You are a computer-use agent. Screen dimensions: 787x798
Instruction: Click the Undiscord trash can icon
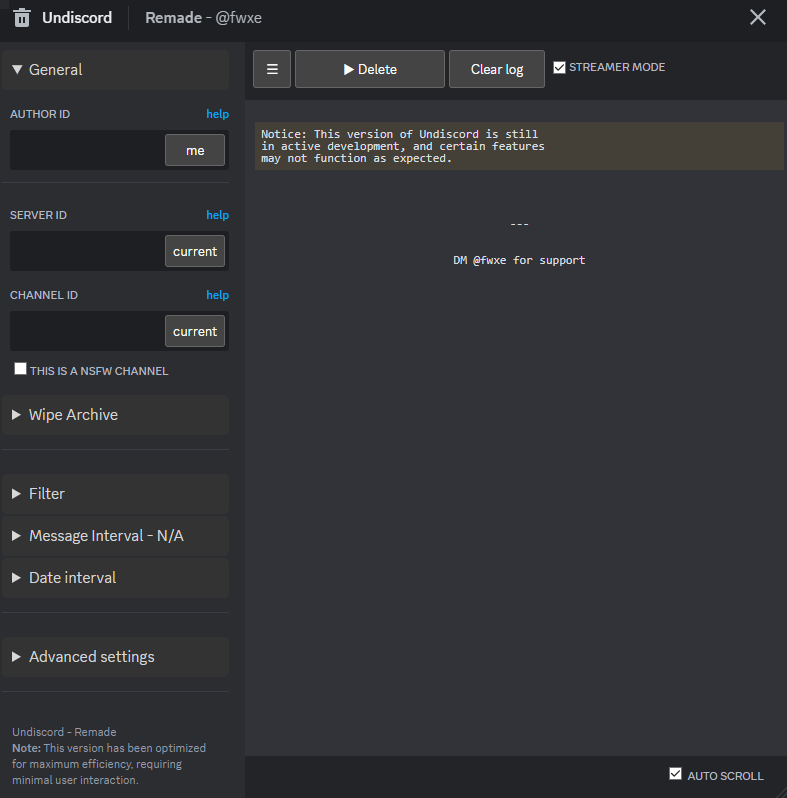[21, 18]
